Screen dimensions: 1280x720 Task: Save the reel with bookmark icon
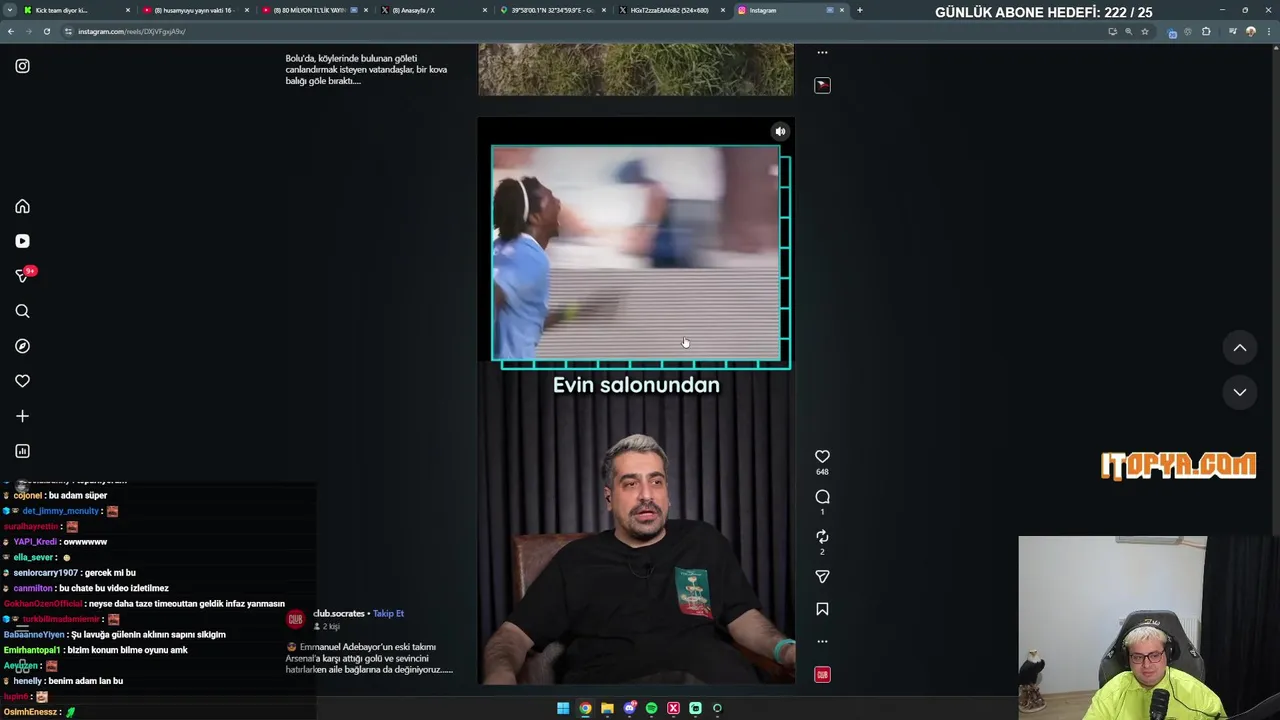[822, 609]
